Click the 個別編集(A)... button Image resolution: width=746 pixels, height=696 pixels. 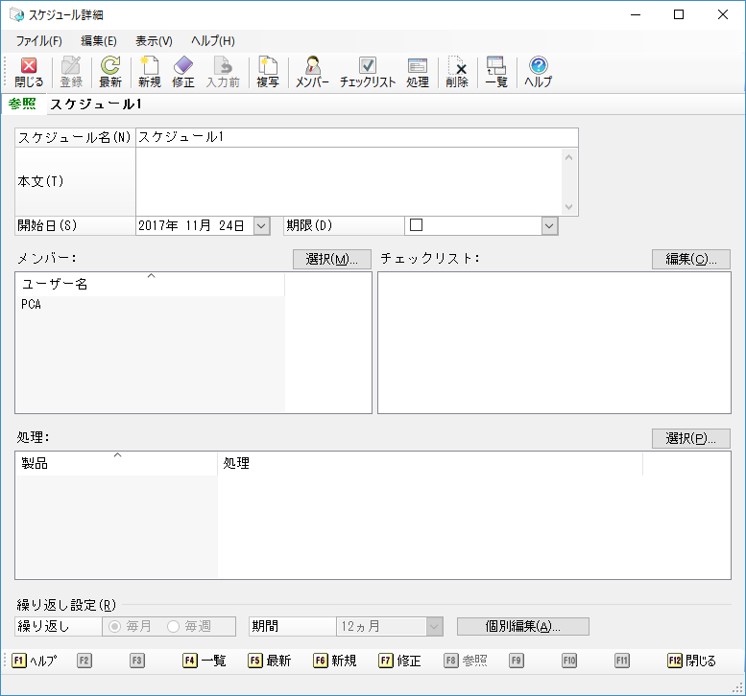(523, 627)
